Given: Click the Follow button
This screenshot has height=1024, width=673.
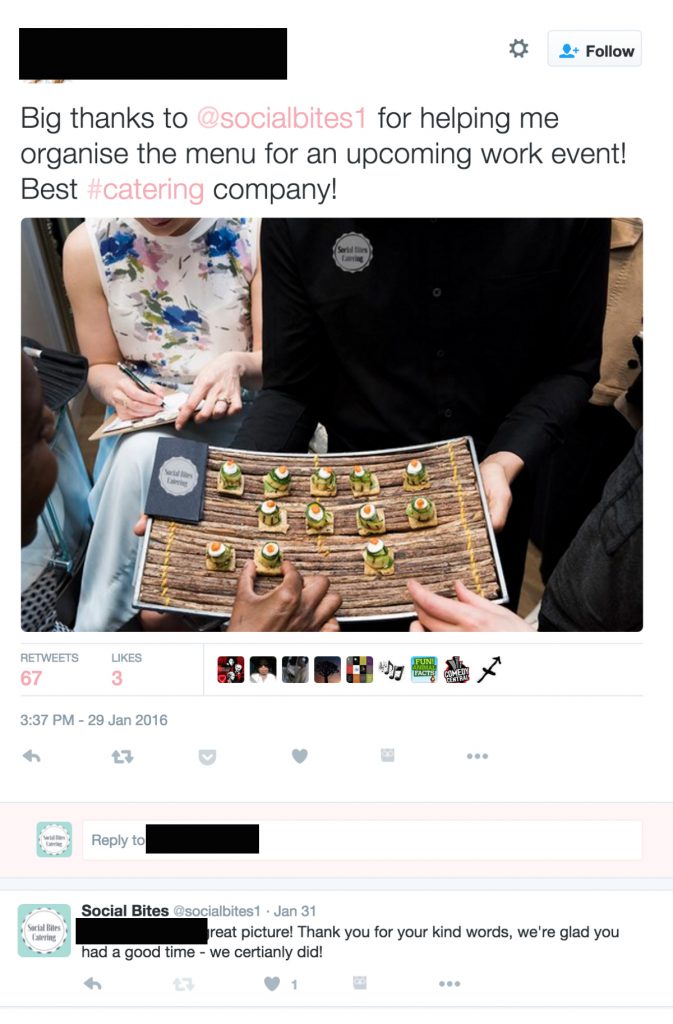Looking at the screenshot, I should (x=595, y=49).
